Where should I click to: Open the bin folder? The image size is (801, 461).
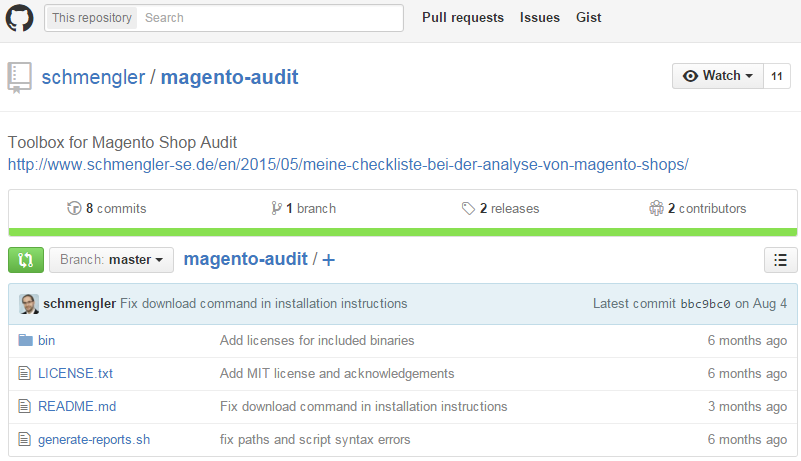(x=46, y=340)
